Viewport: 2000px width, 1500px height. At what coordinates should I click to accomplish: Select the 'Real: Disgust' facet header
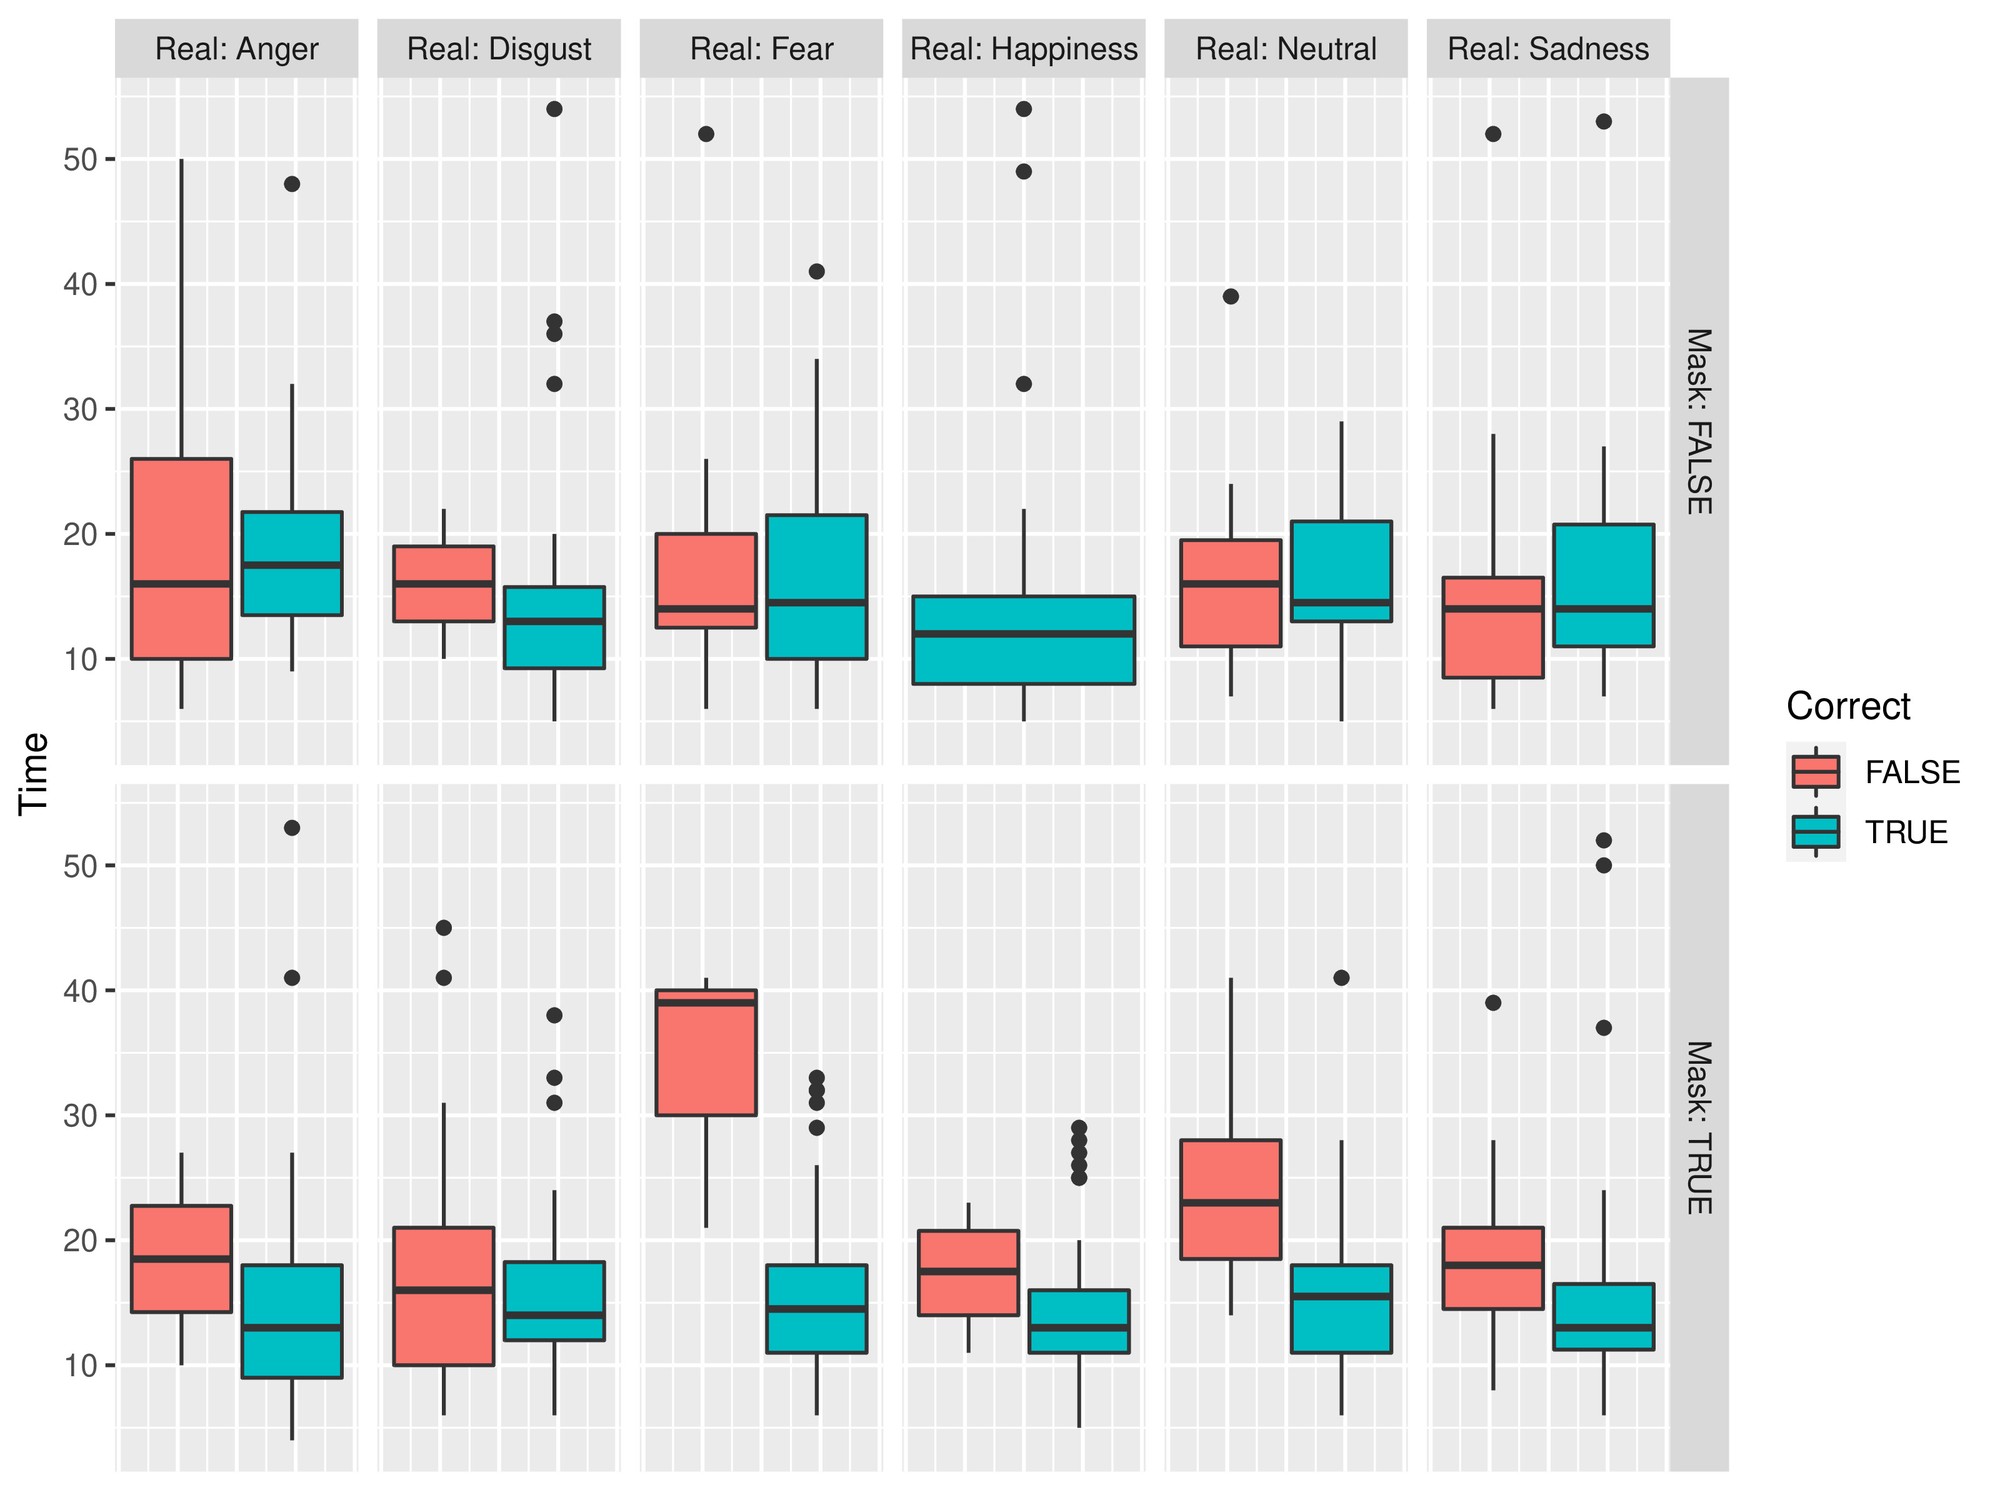pyautogui.click(x=499, y=49)
